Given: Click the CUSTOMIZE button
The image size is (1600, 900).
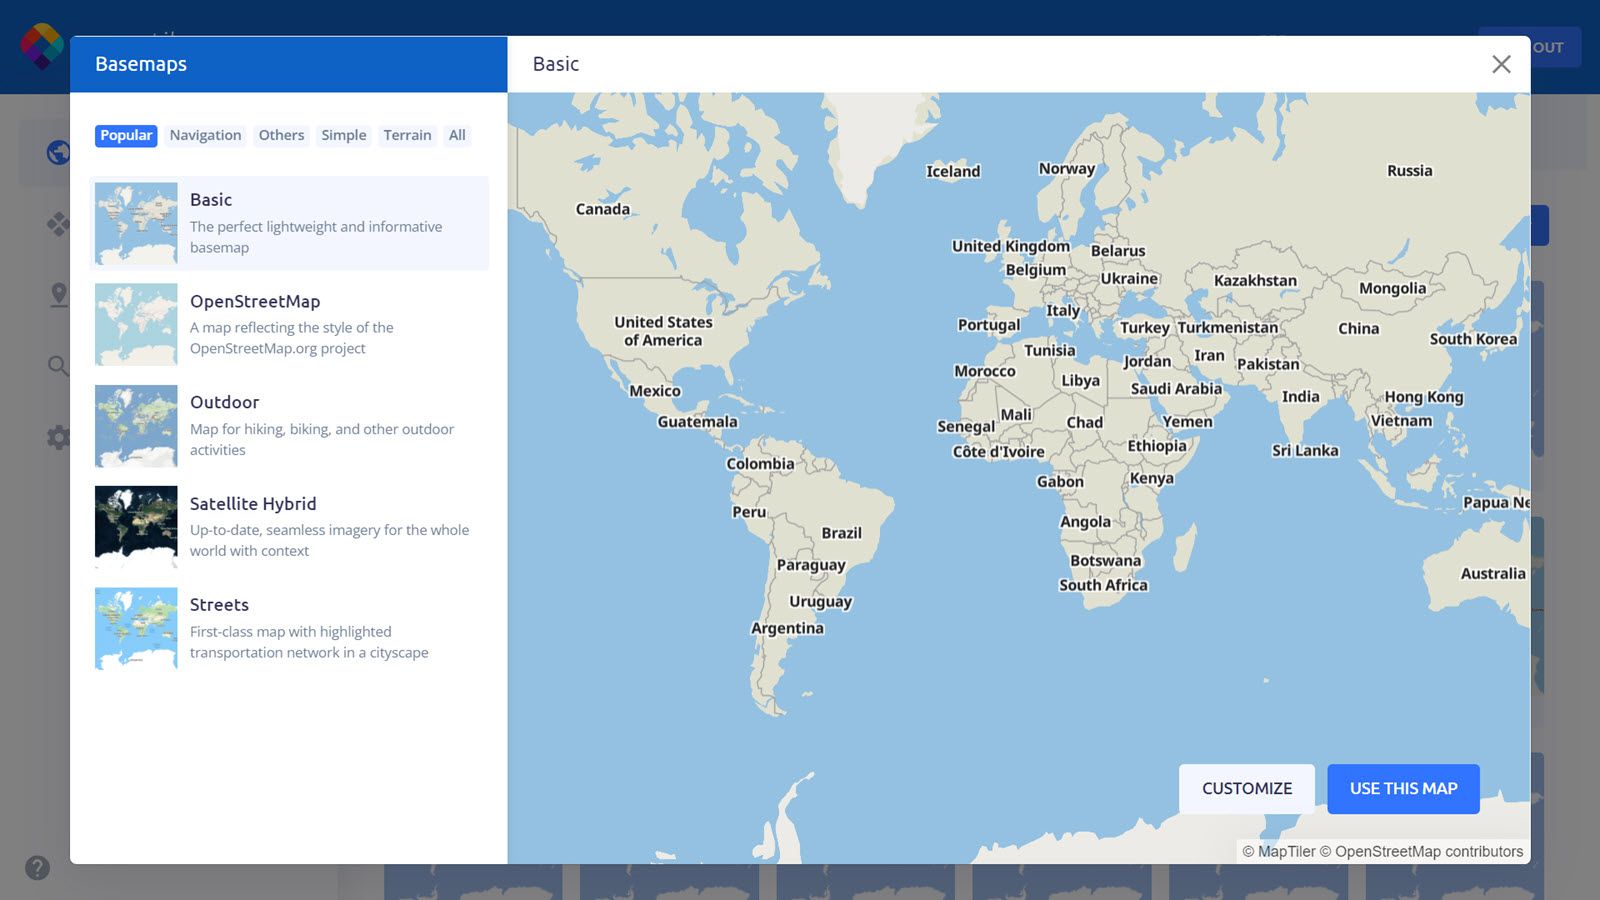Looking at the screenshot, I should tap(1246, 788).
